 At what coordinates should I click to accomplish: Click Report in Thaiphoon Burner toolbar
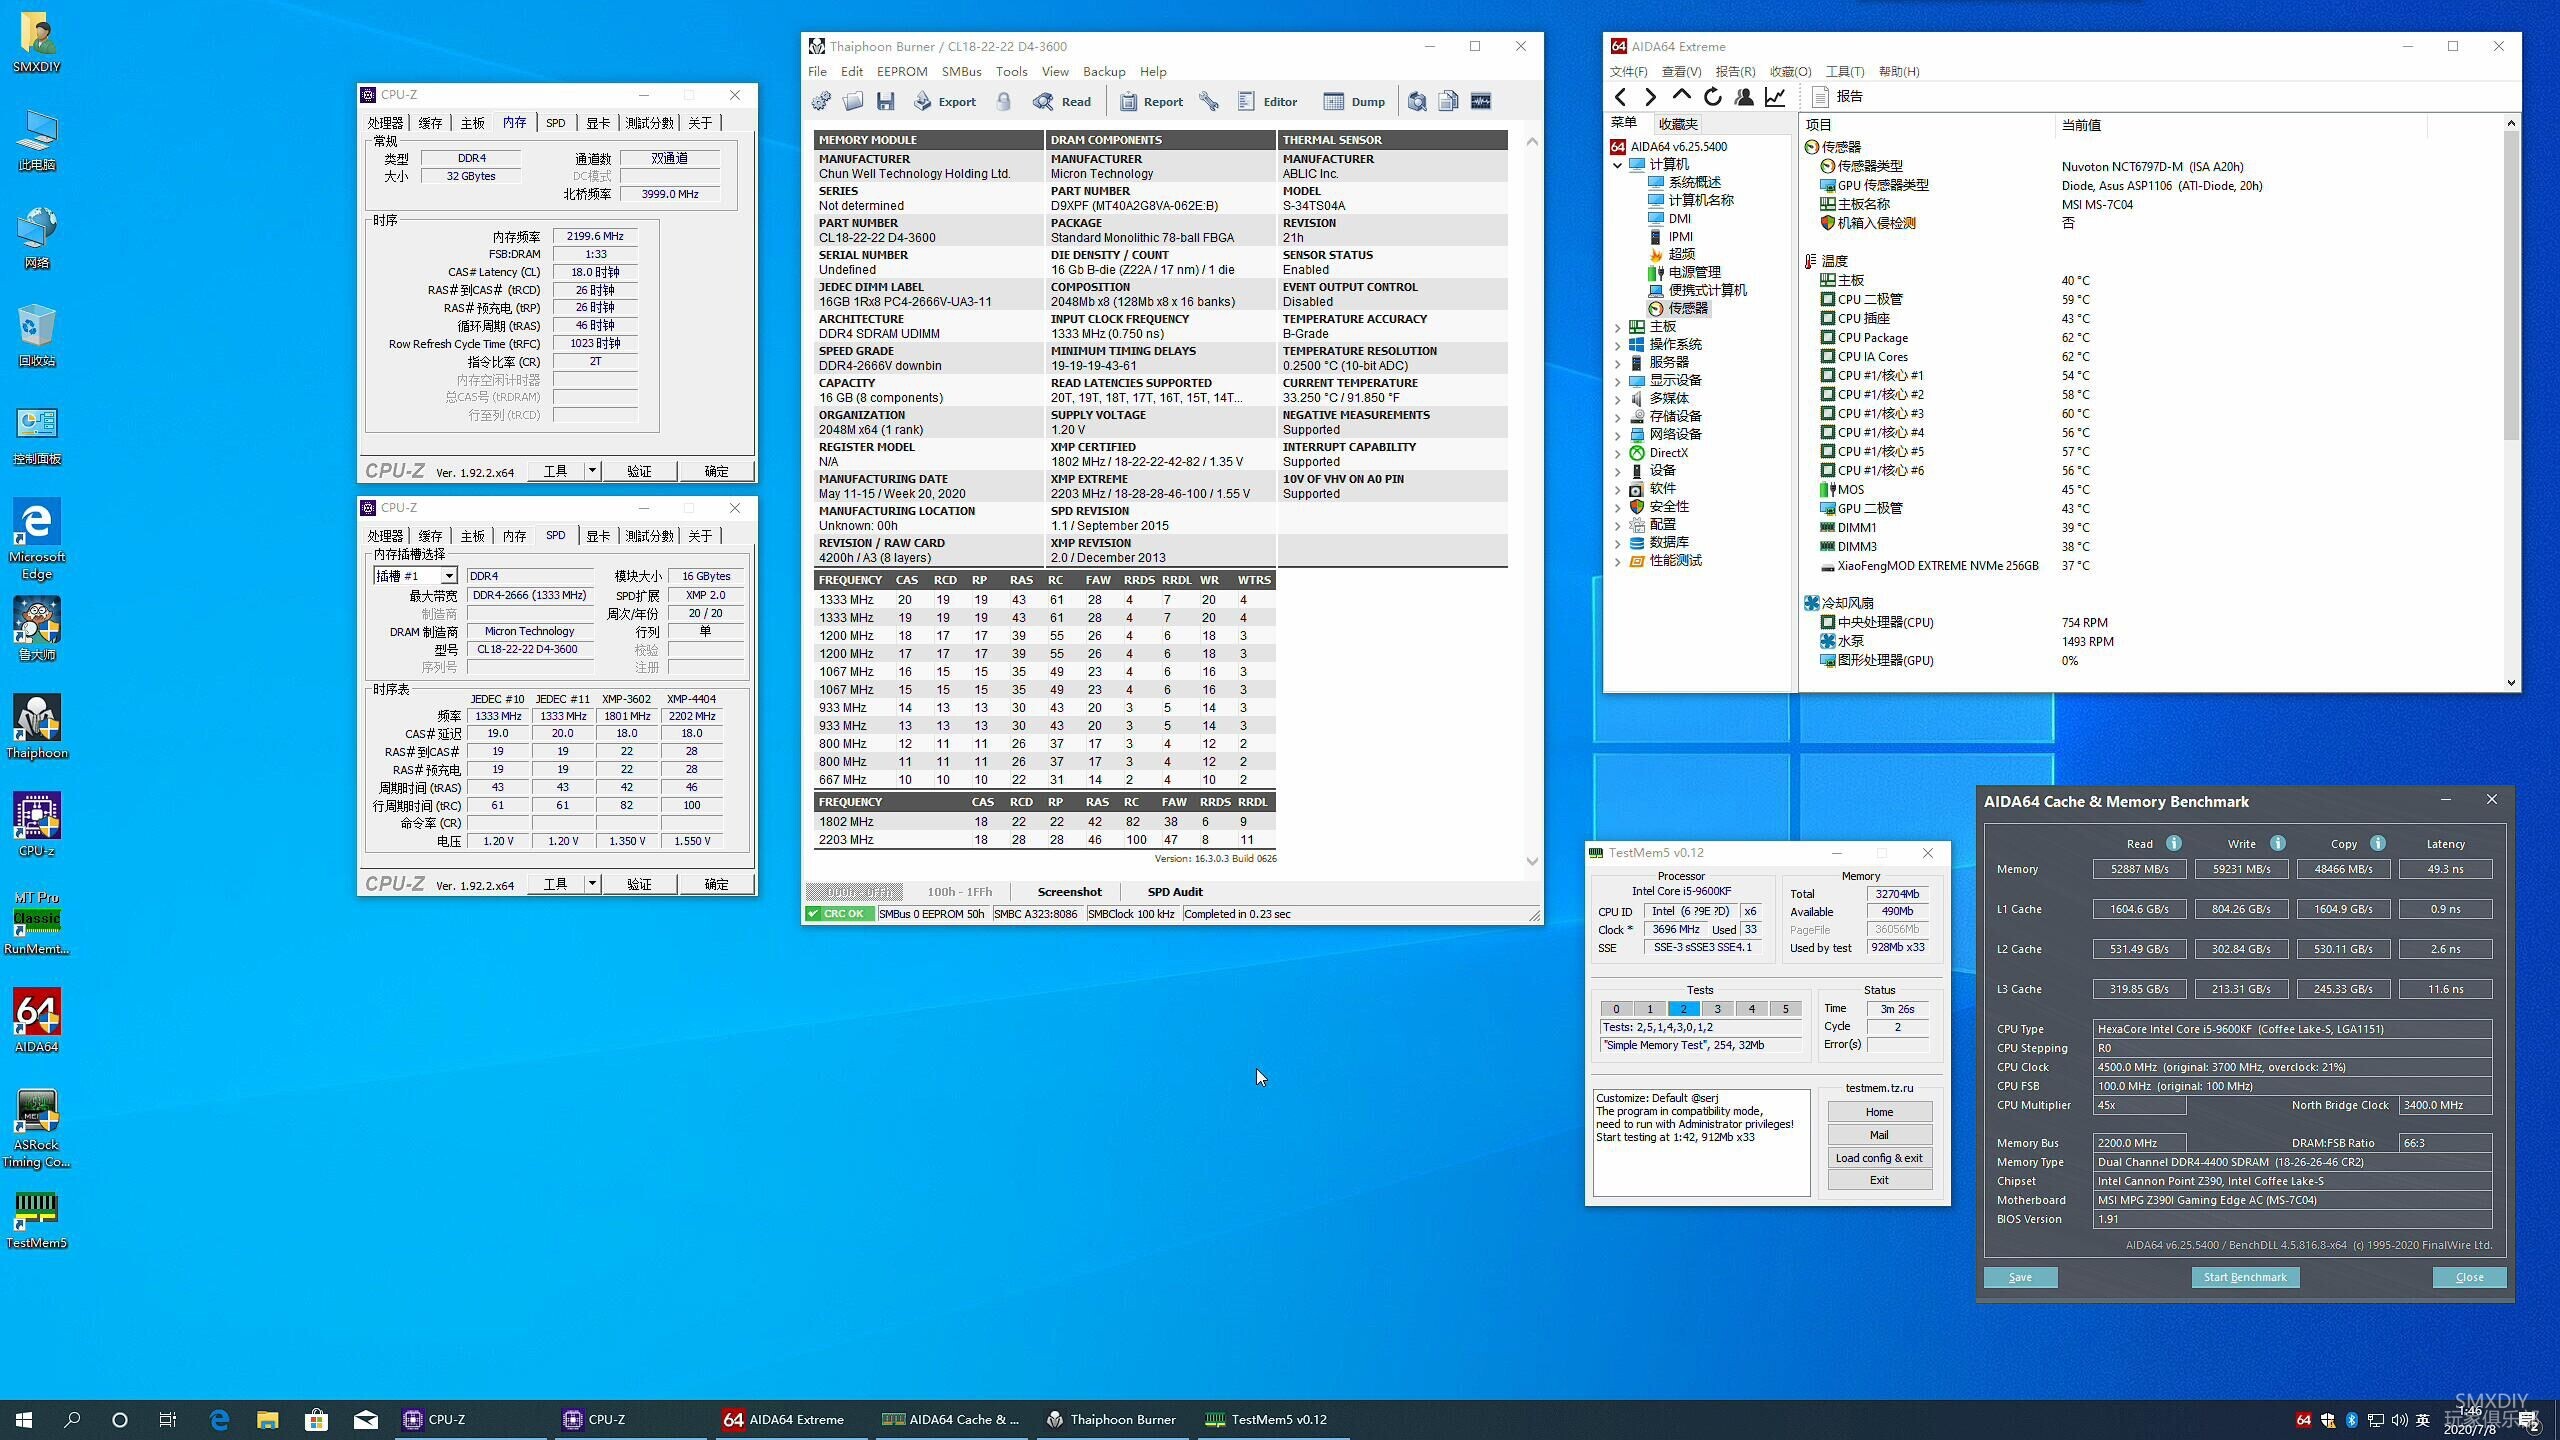1151,101
